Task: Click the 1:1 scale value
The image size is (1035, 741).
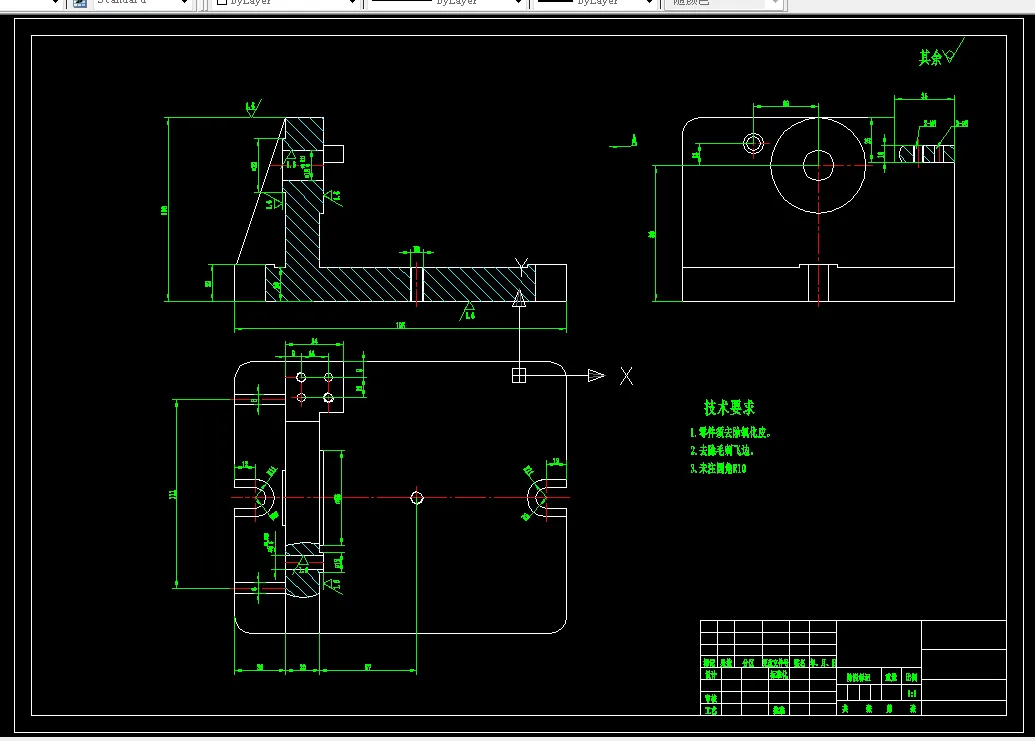Action: tap(912, 693)
